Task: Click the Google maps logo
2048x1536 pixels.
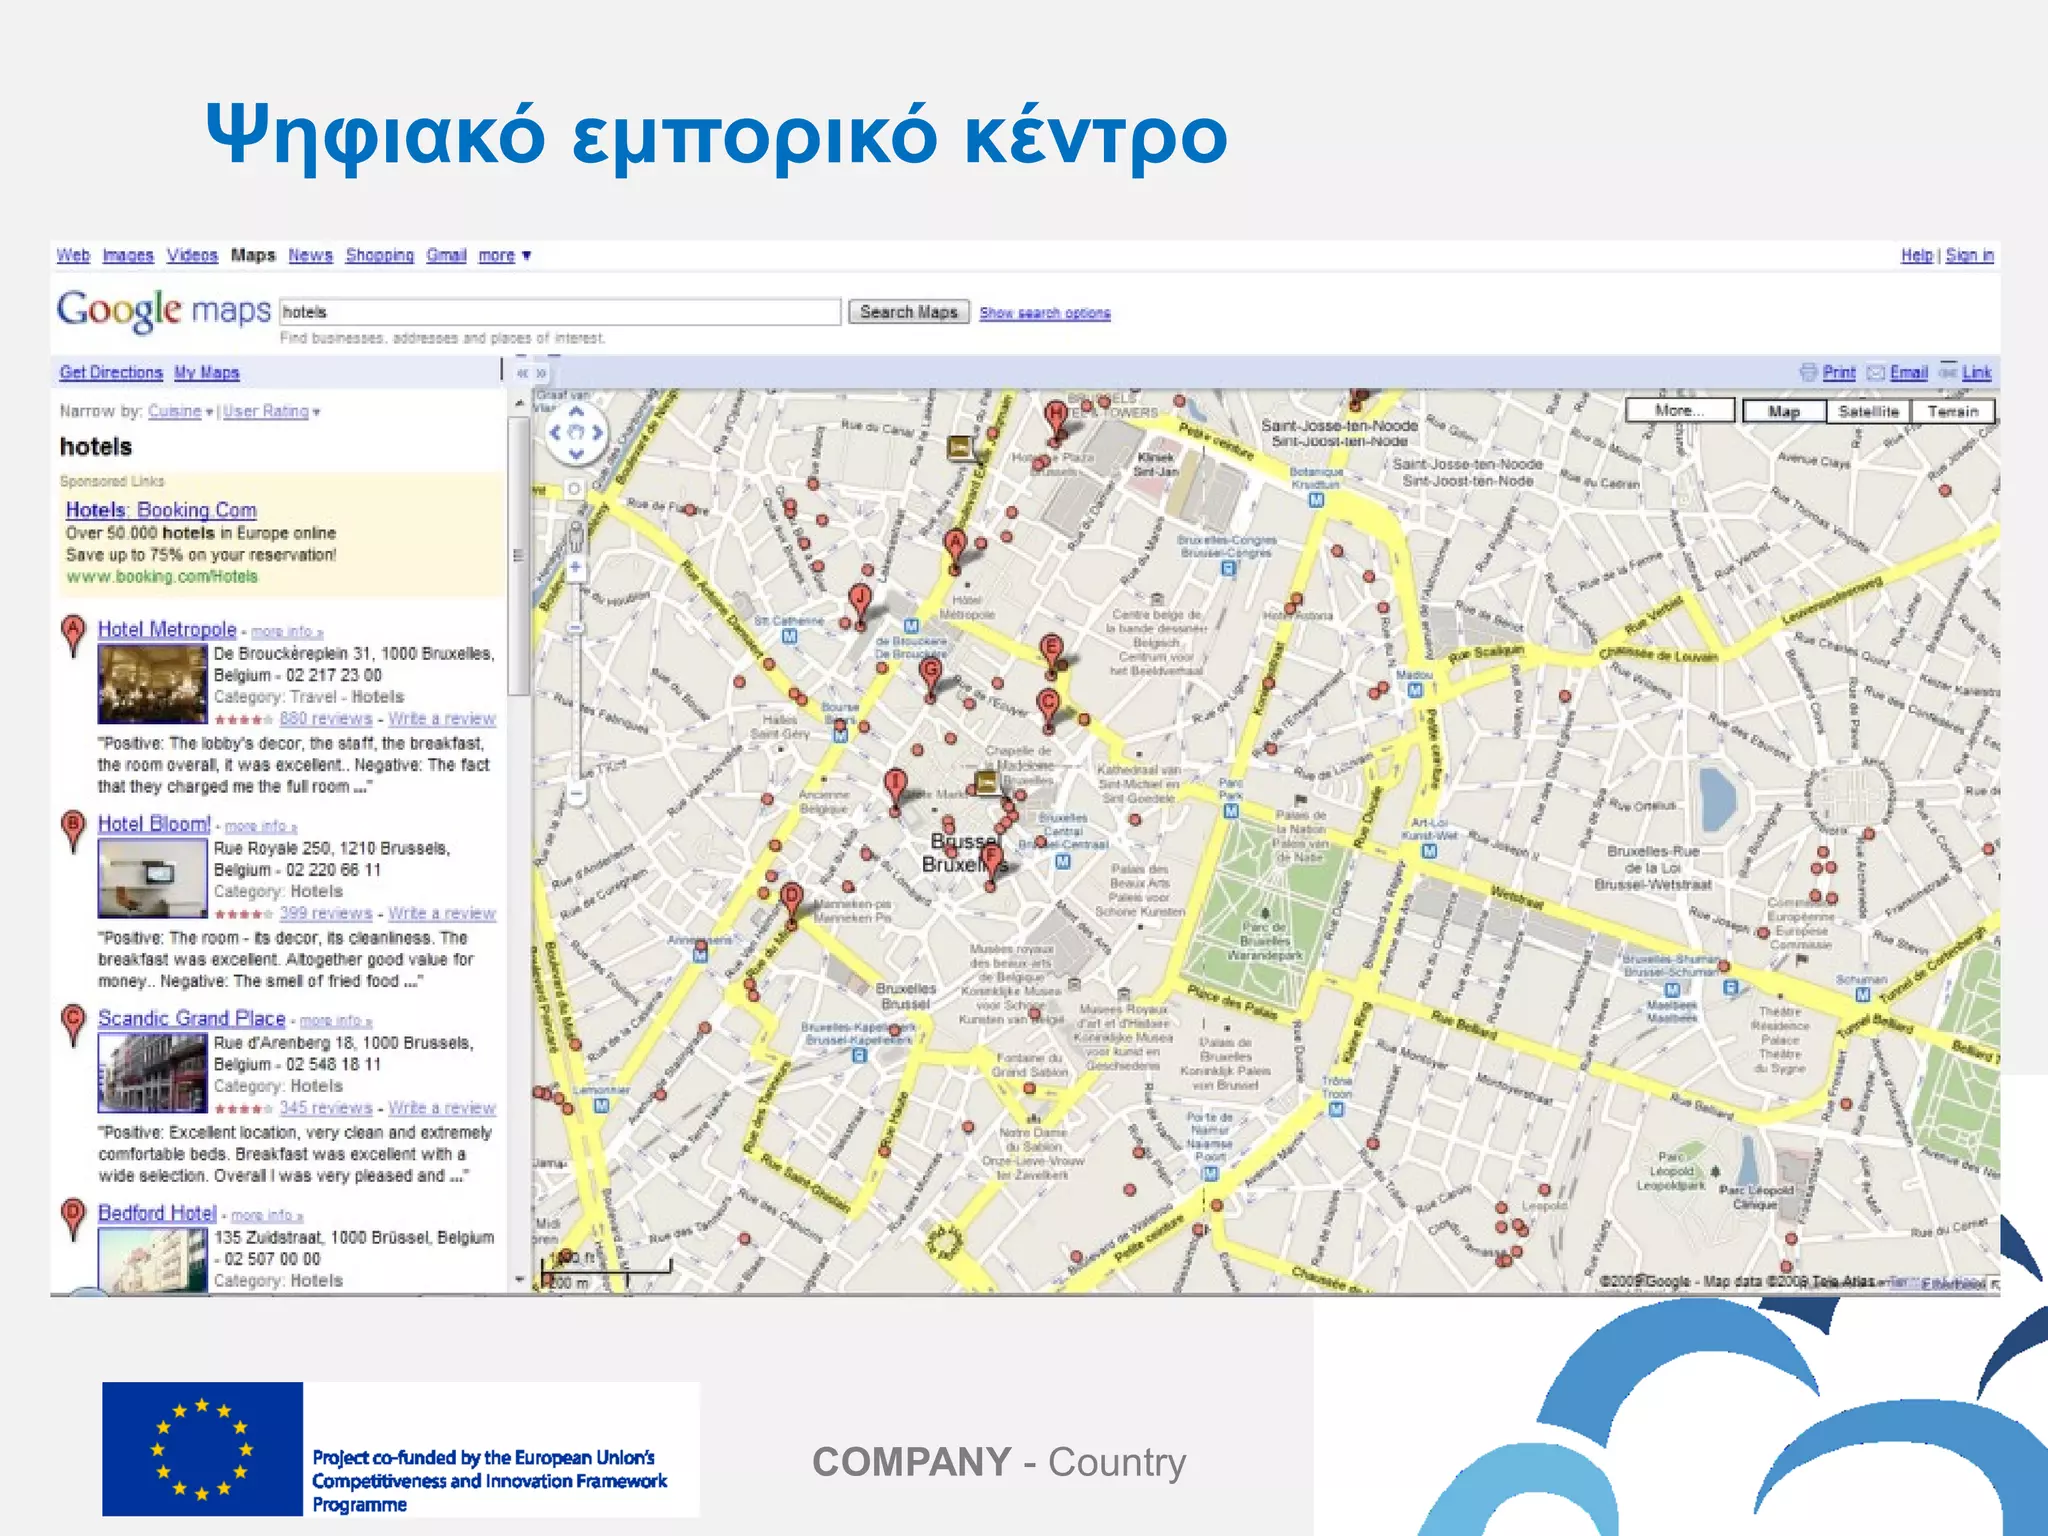Action: click(x=163, y=310)
